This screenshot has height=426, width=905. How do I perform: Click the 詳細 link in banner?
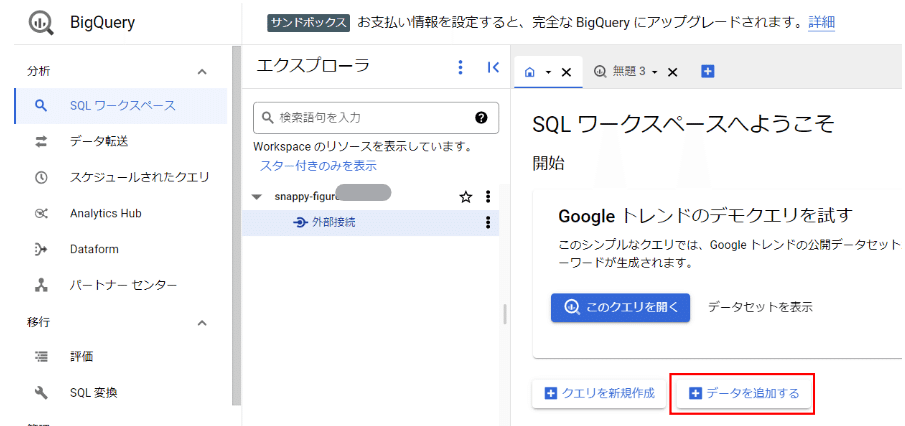point(821,23)
